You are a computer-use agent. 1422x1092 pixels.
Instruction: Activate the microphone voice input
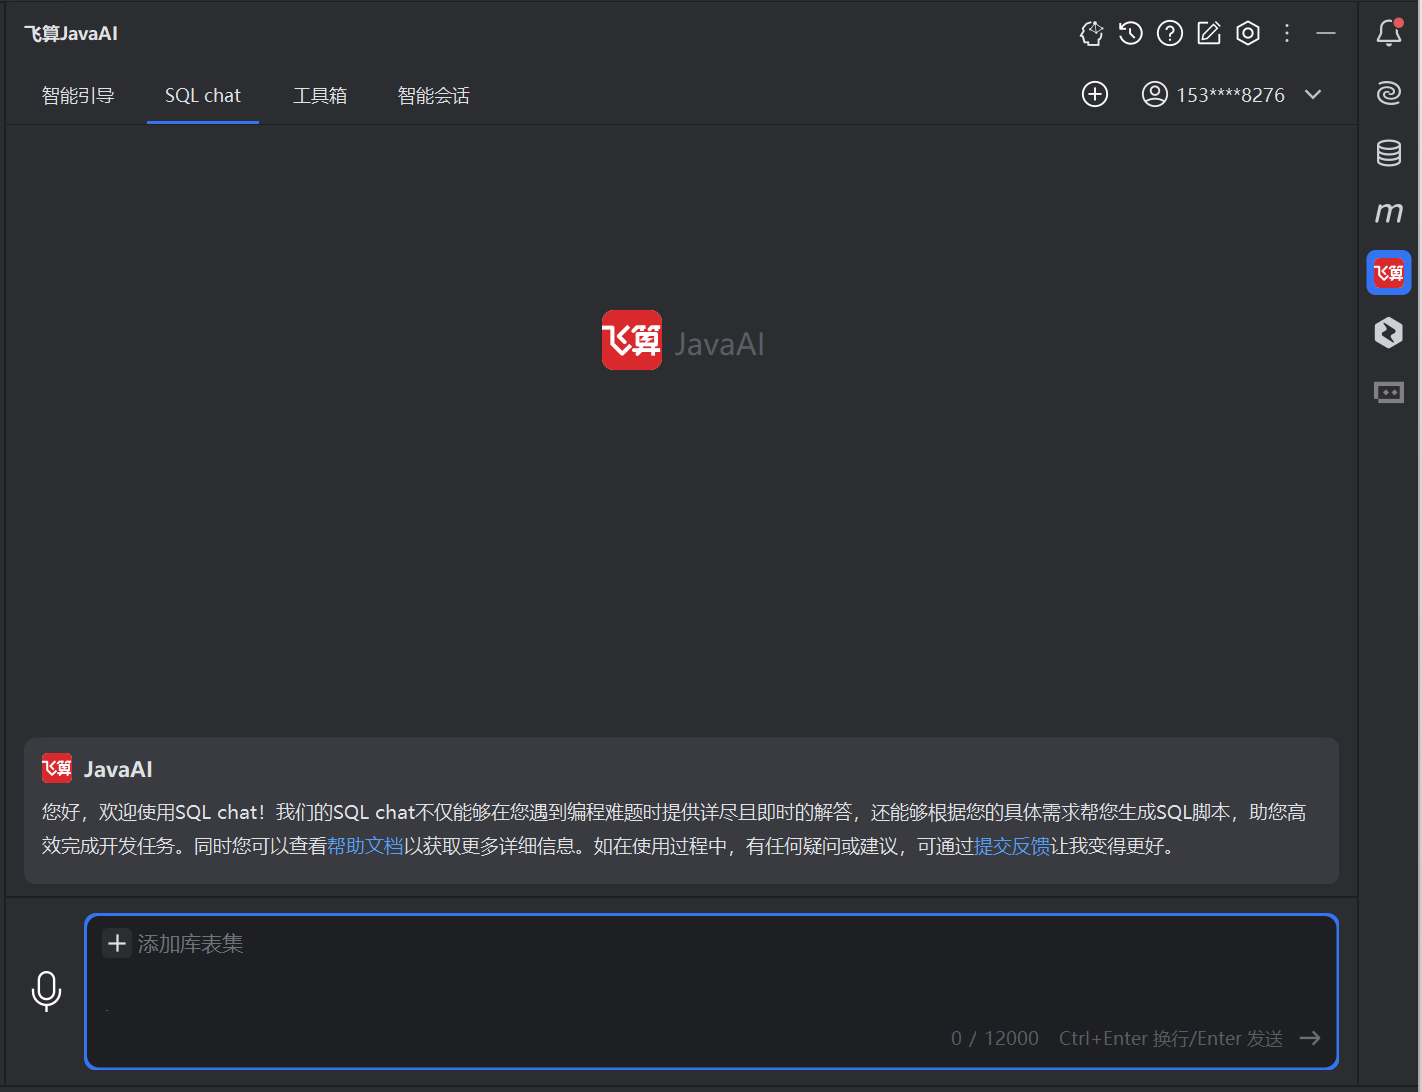coord(46,991)
